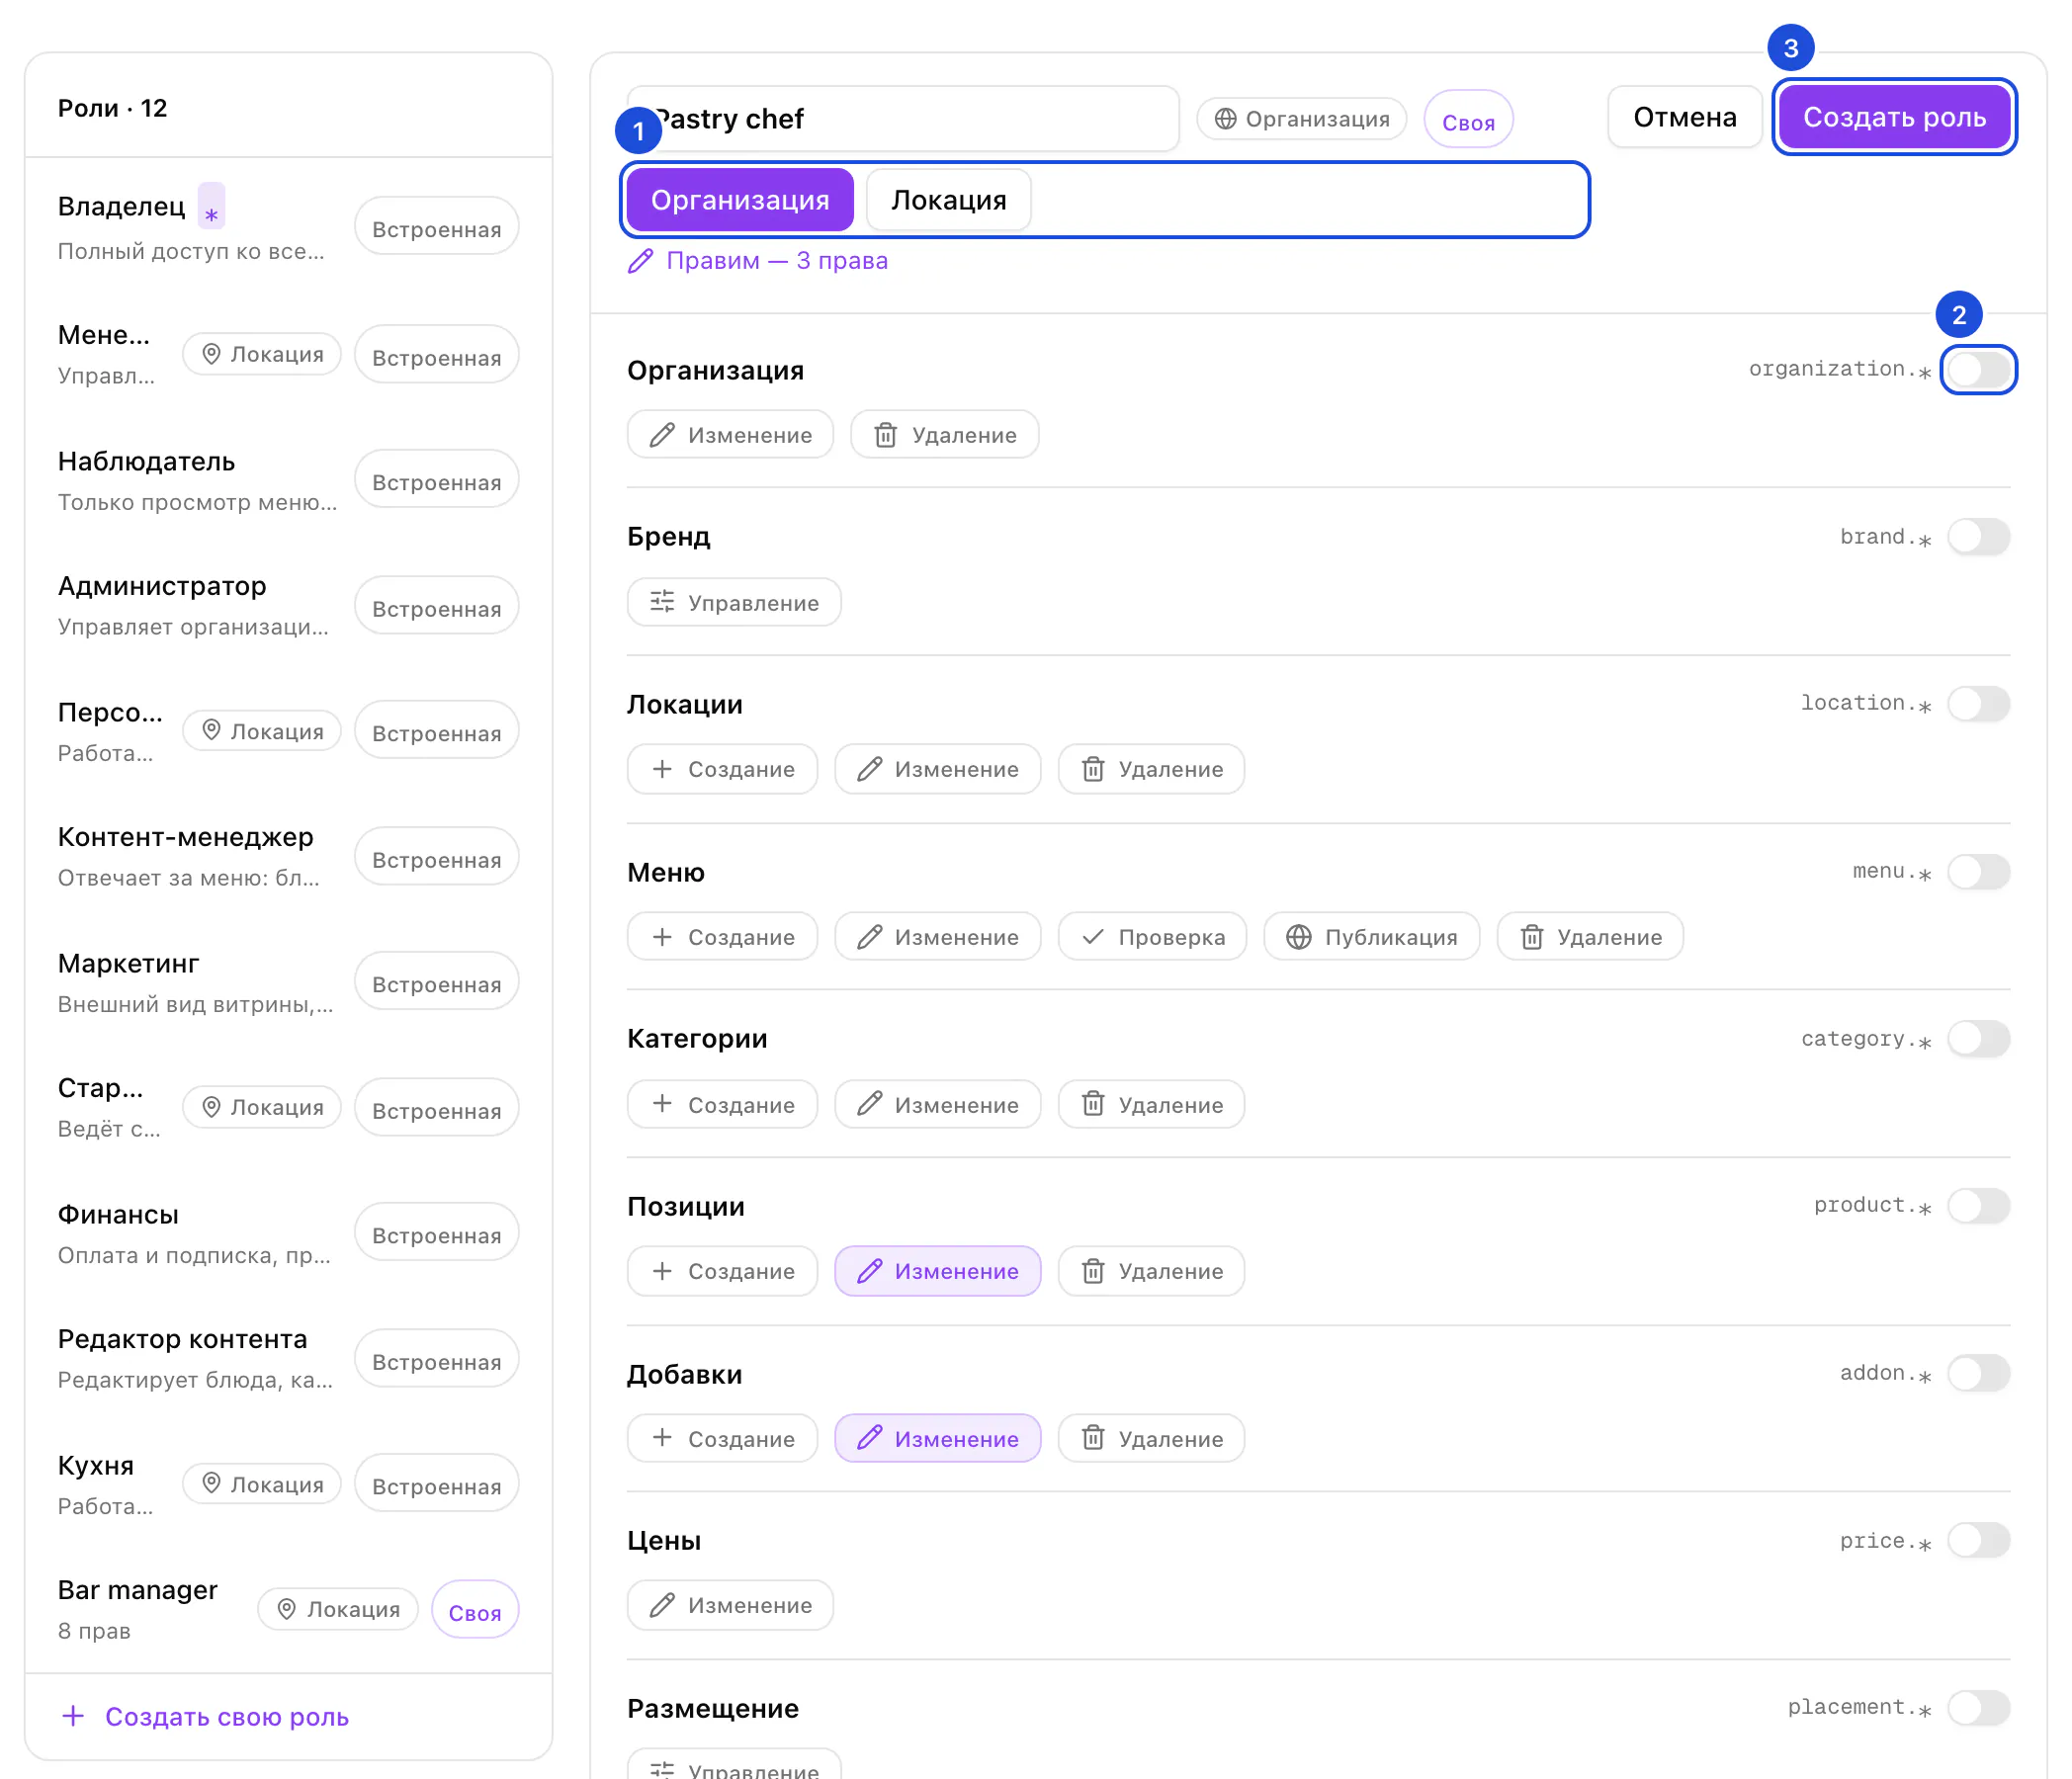Select Создание chip under Категории
Image resolution: width=2072 pixels, height=1779 pixels.
click(722, 1105)
